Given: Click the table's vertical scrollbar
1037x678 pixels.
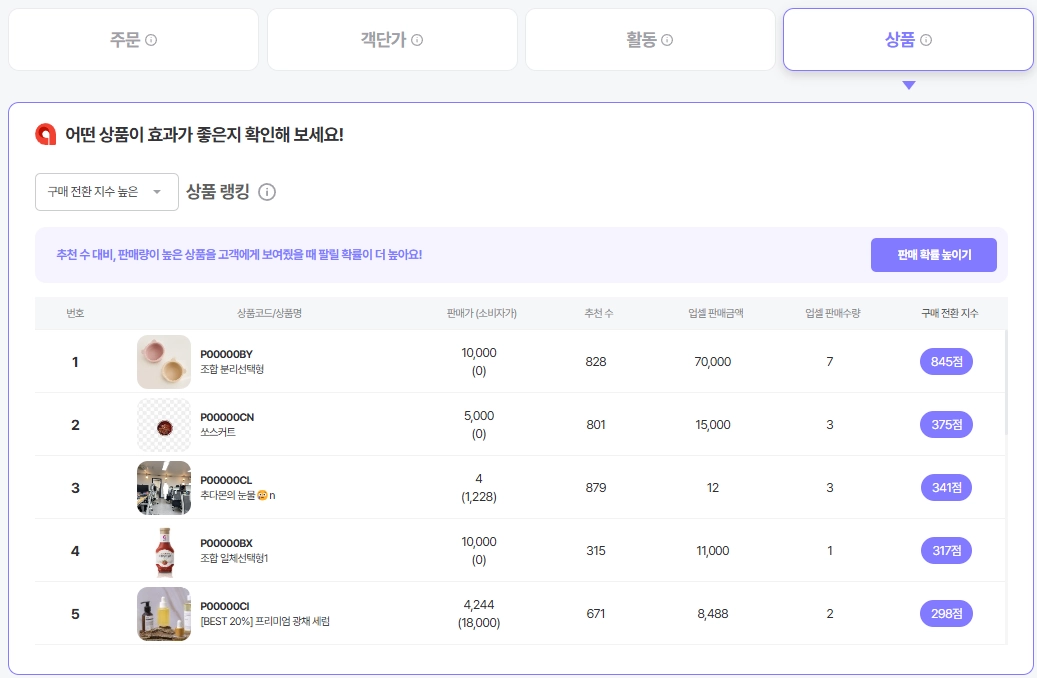Looking at the screenshot, I should 1006,382.
